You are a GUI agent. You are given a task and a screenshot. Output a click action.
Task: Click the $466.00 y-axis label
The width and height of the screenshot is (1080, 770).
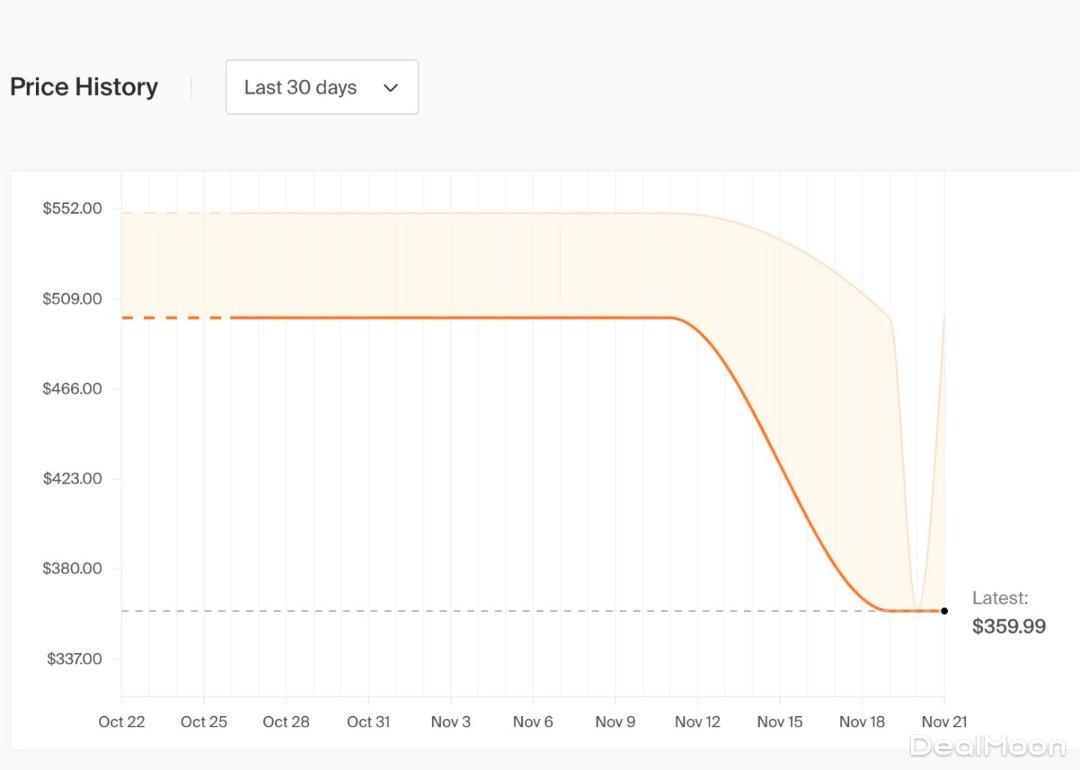(x=72, y=389)
